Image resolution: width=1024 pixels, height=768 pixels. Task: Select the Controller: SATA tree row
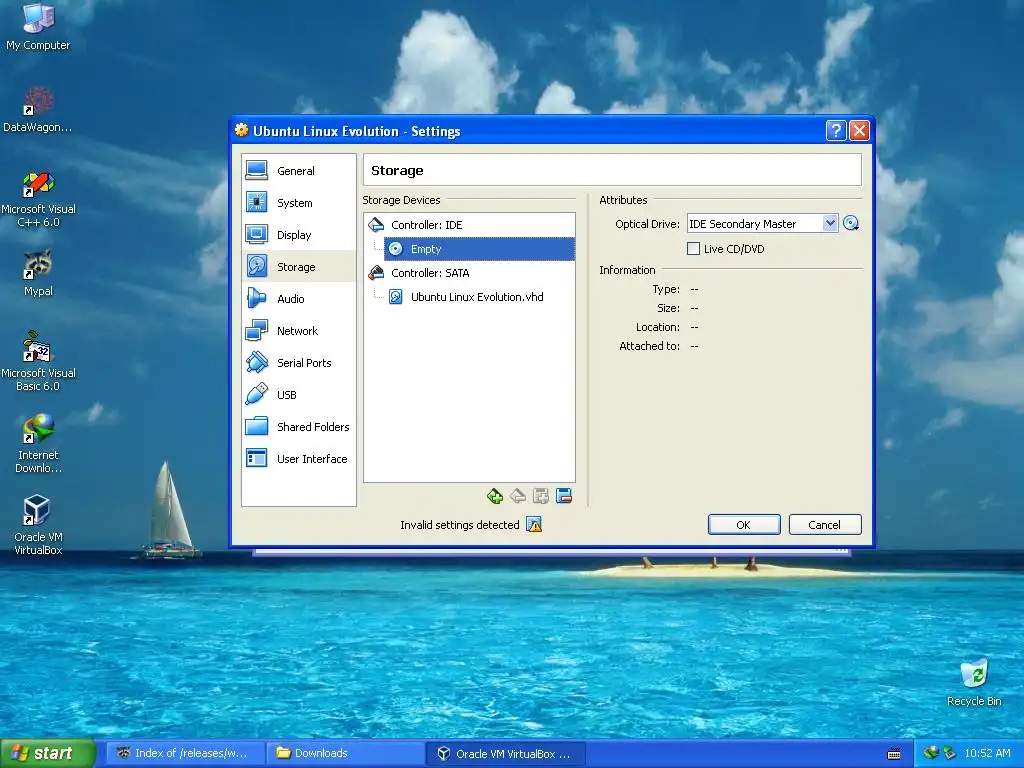(469, 273)
